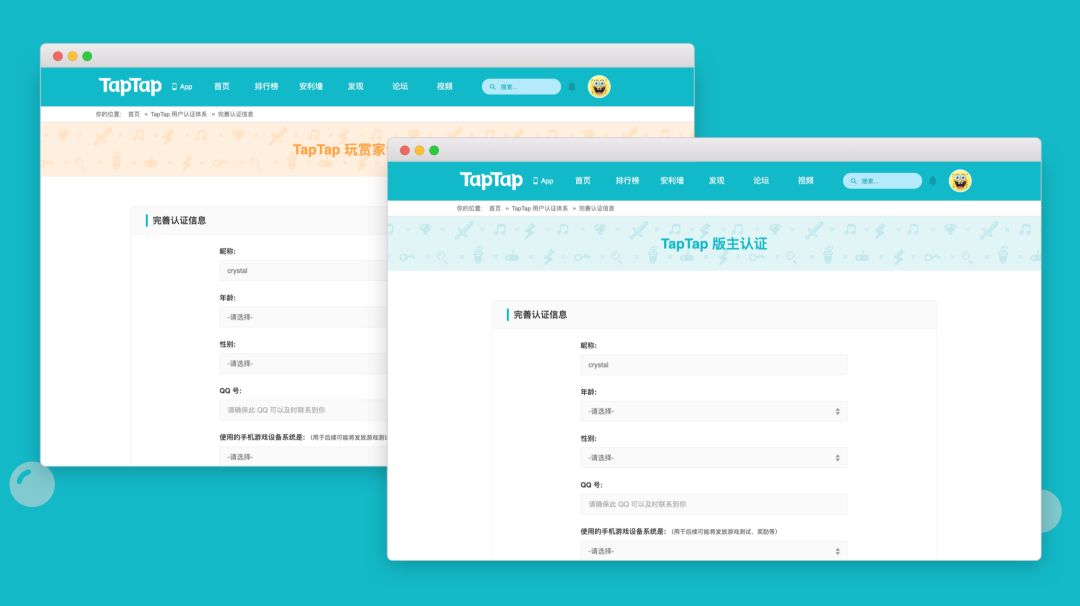Go to 首页 in the back window navbar
This screenshot has width=1080, height=606.
[222, 86]
